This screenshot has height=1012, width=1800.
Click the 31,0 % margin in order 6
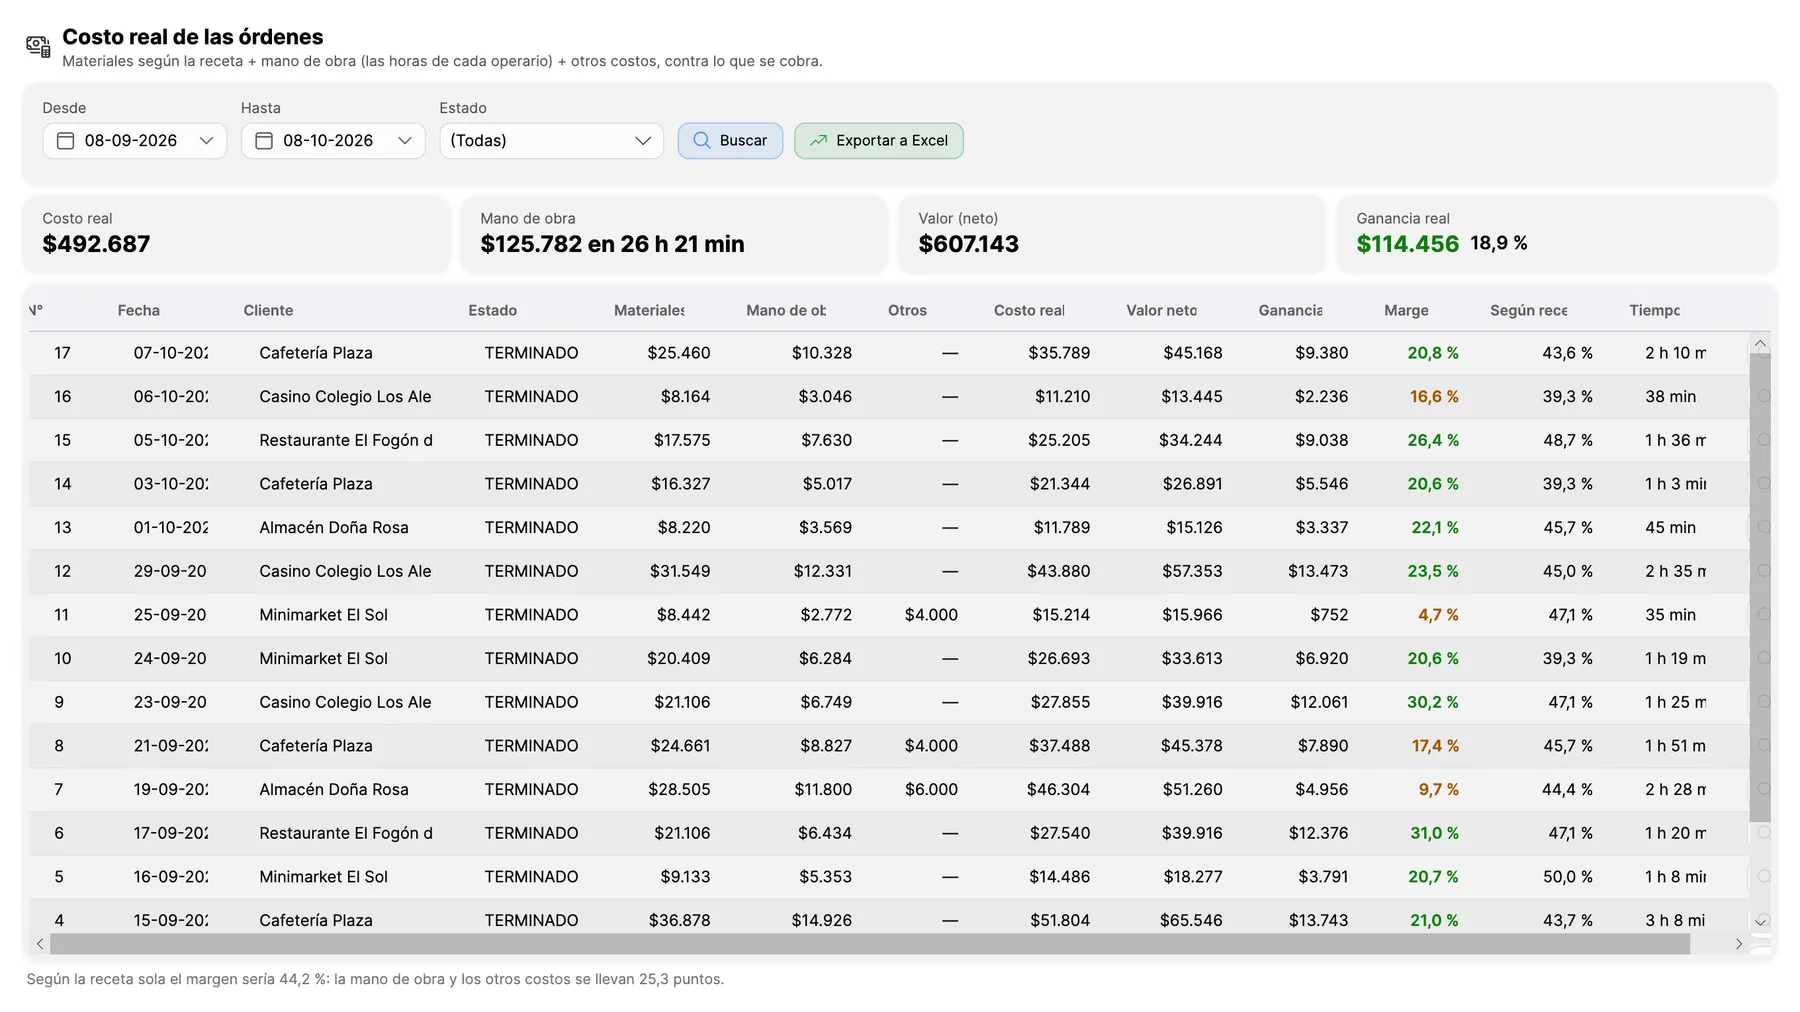[x=1434, y=833]
